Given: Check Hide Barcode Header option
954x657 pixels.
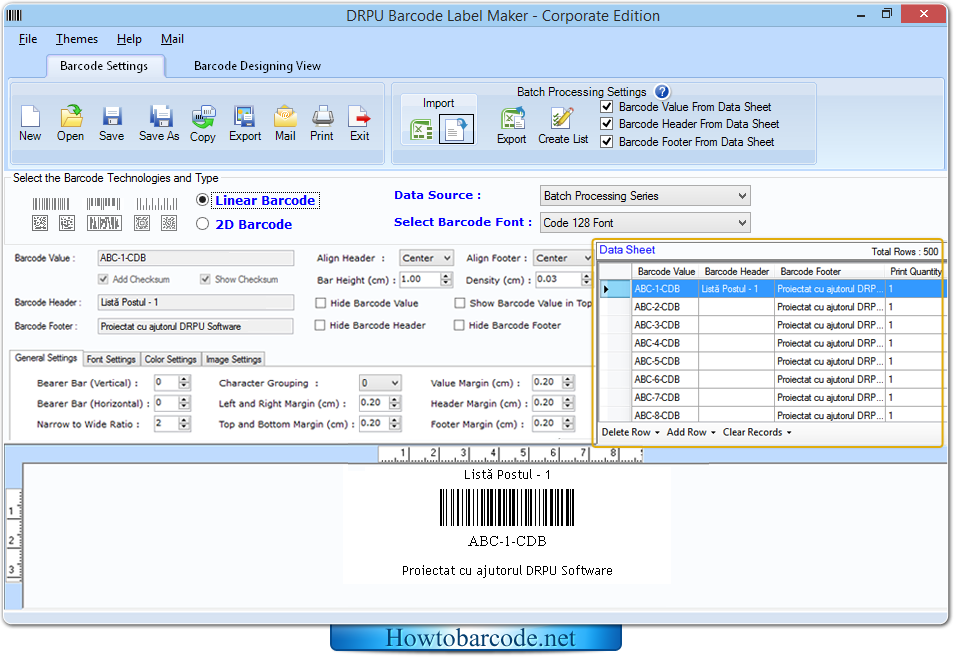Looking at the screenshot, I should point(320,325).
